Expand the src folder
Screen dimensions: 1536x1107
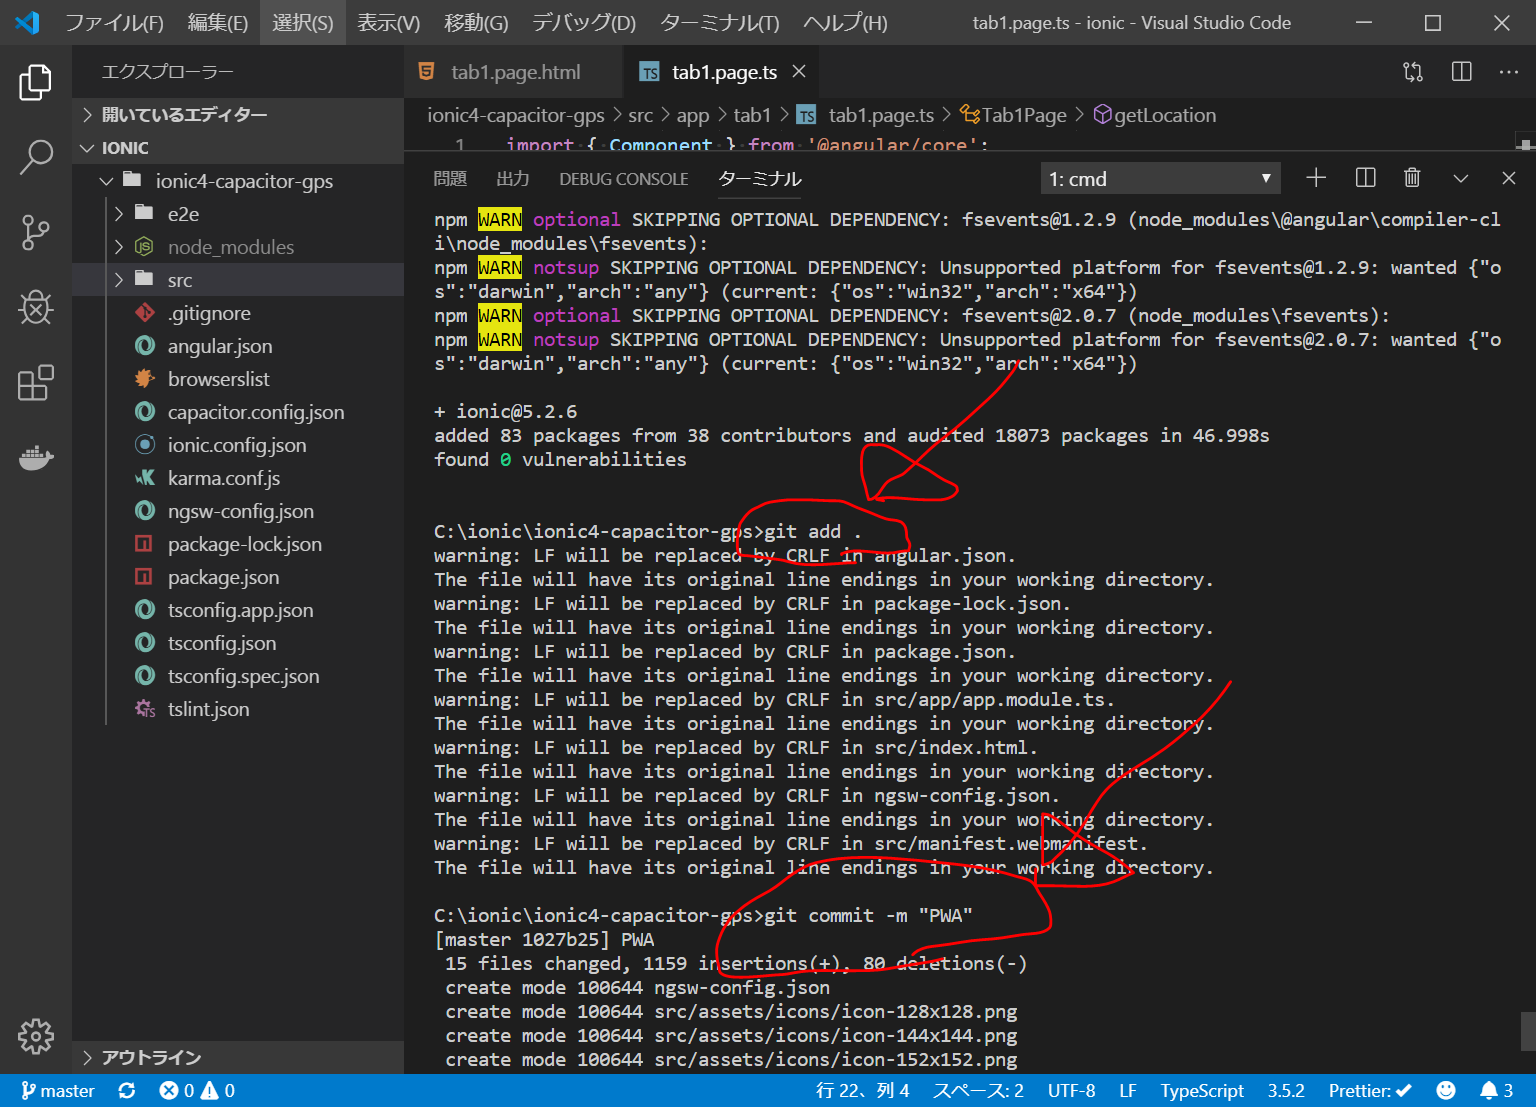pyautogui.click(x=180, y=280)
